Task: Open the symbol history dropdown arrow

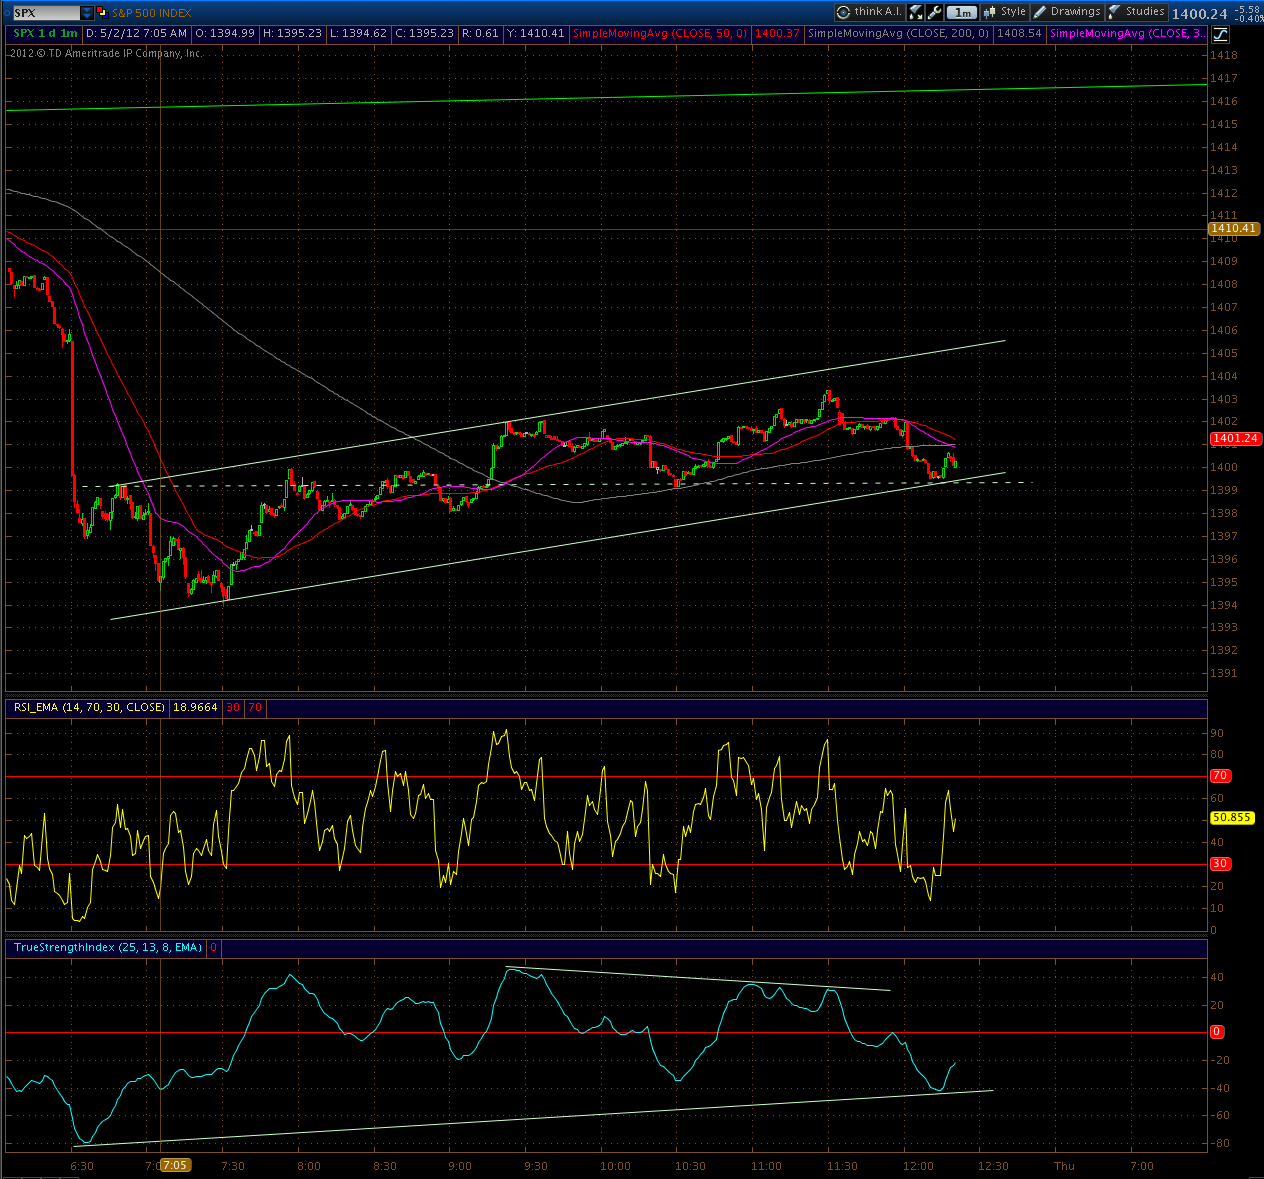Action: click(87, 13)
